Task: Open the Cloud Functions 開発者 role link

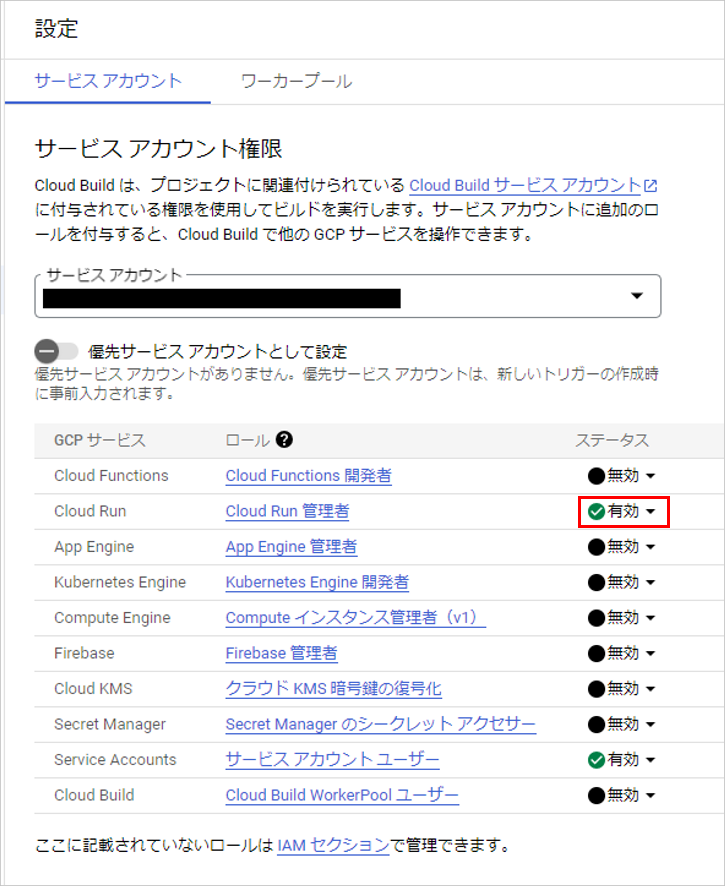Action: pyautogui.click(x=309, y=476)
